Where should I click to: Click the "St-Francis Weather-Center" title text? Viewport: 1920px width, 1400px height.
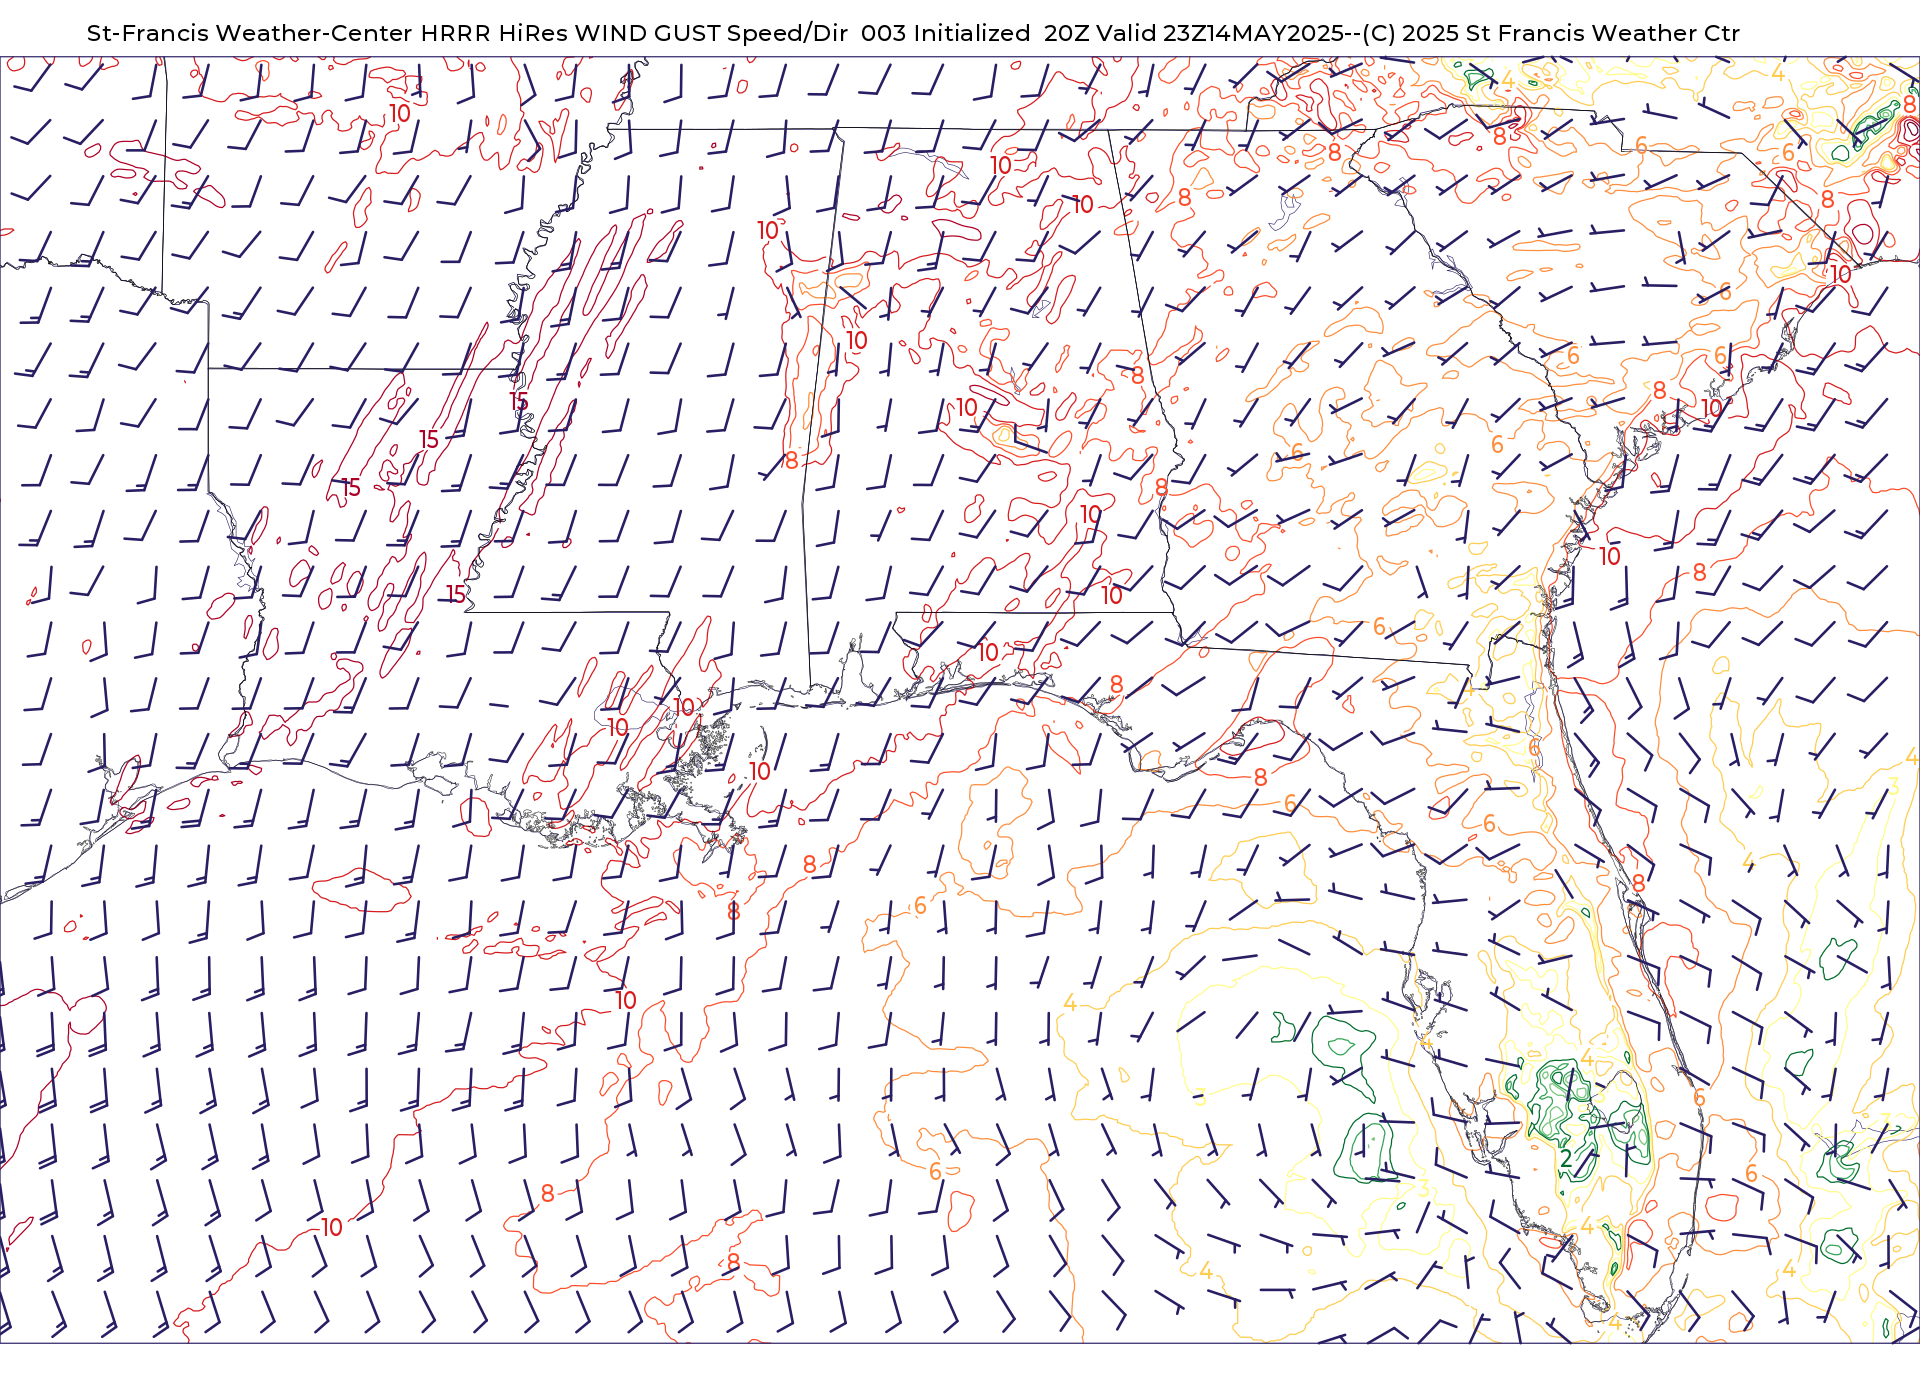coord(250,33)
